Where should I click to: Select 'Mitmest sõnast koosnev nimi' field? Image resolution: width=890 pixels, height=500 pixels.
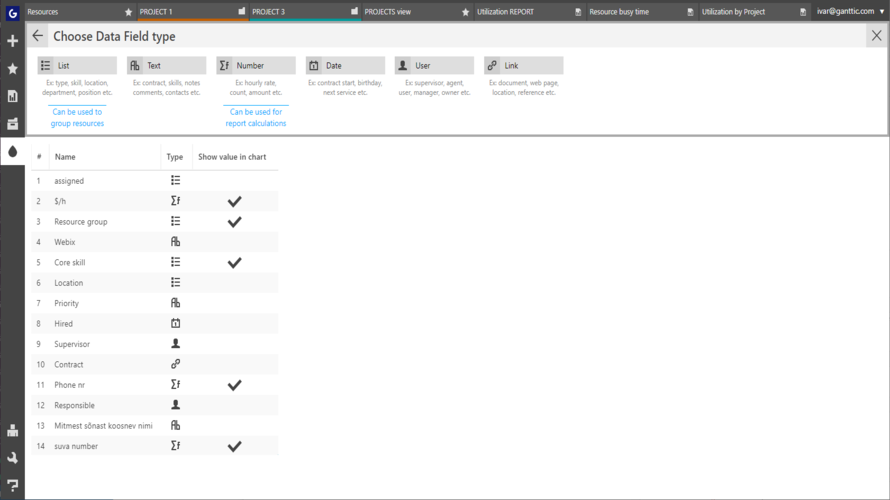pos(103,426)
